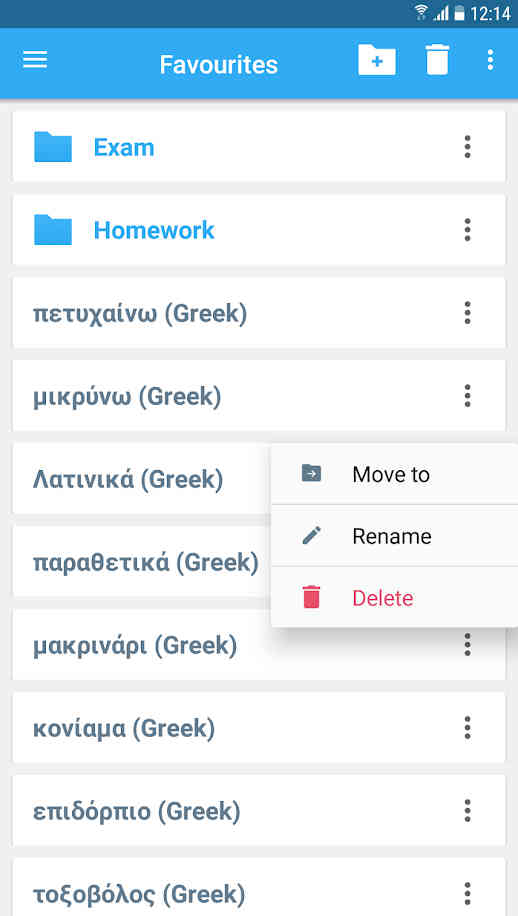Choose Delete in the context menu

coord(395,598)
